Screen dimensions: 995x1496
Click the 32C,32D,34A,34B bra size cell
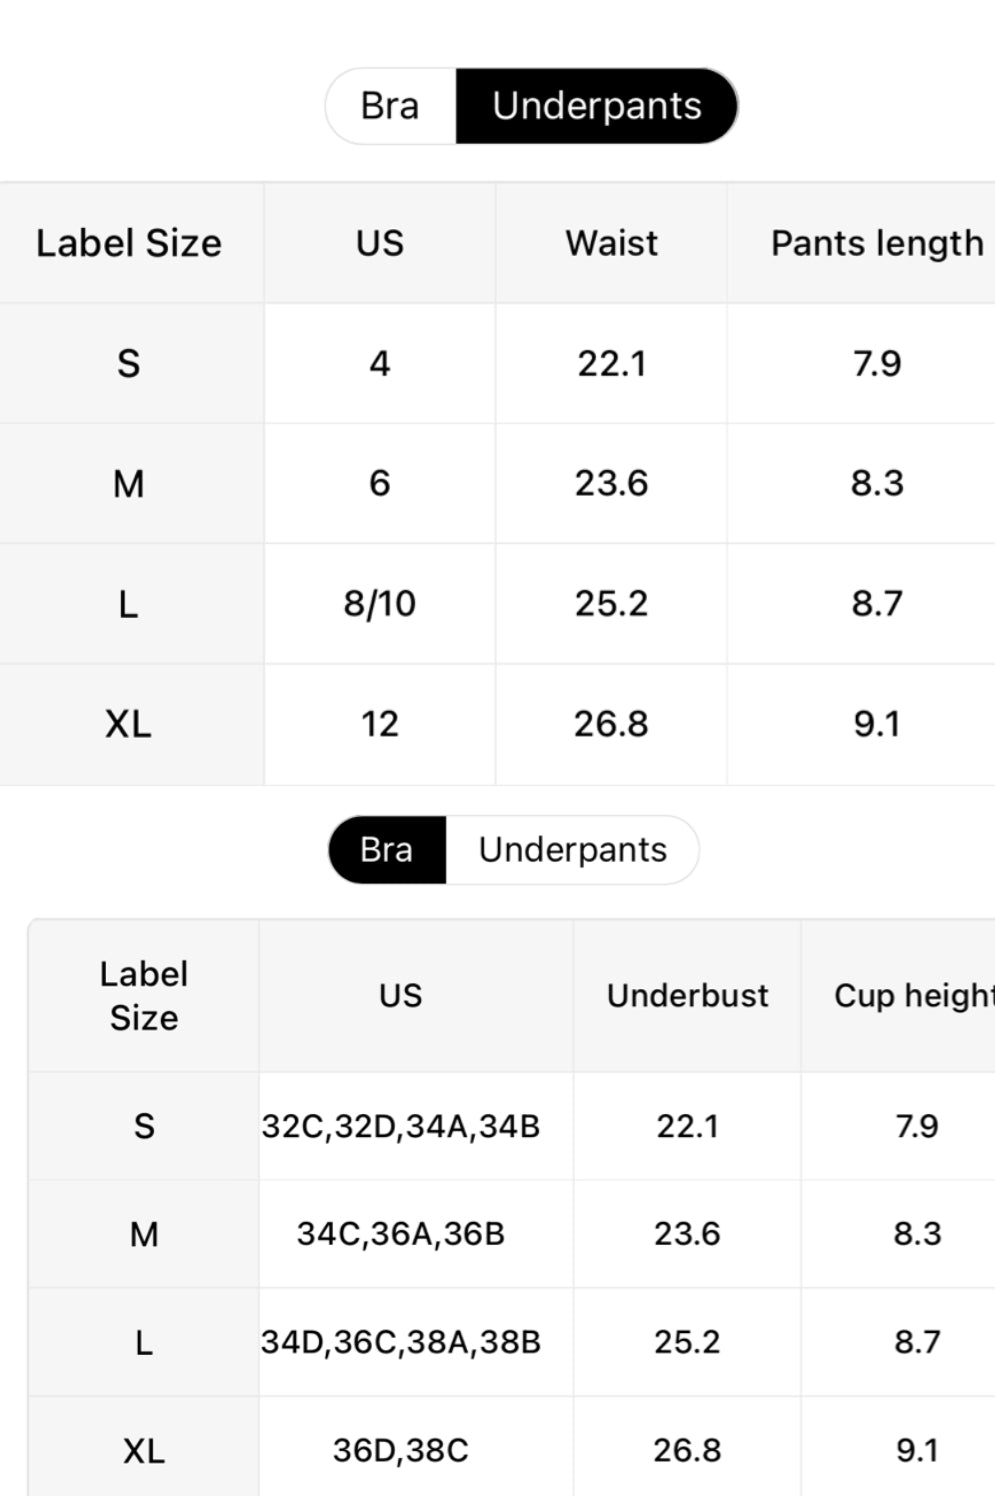[x=401, y=1127]
